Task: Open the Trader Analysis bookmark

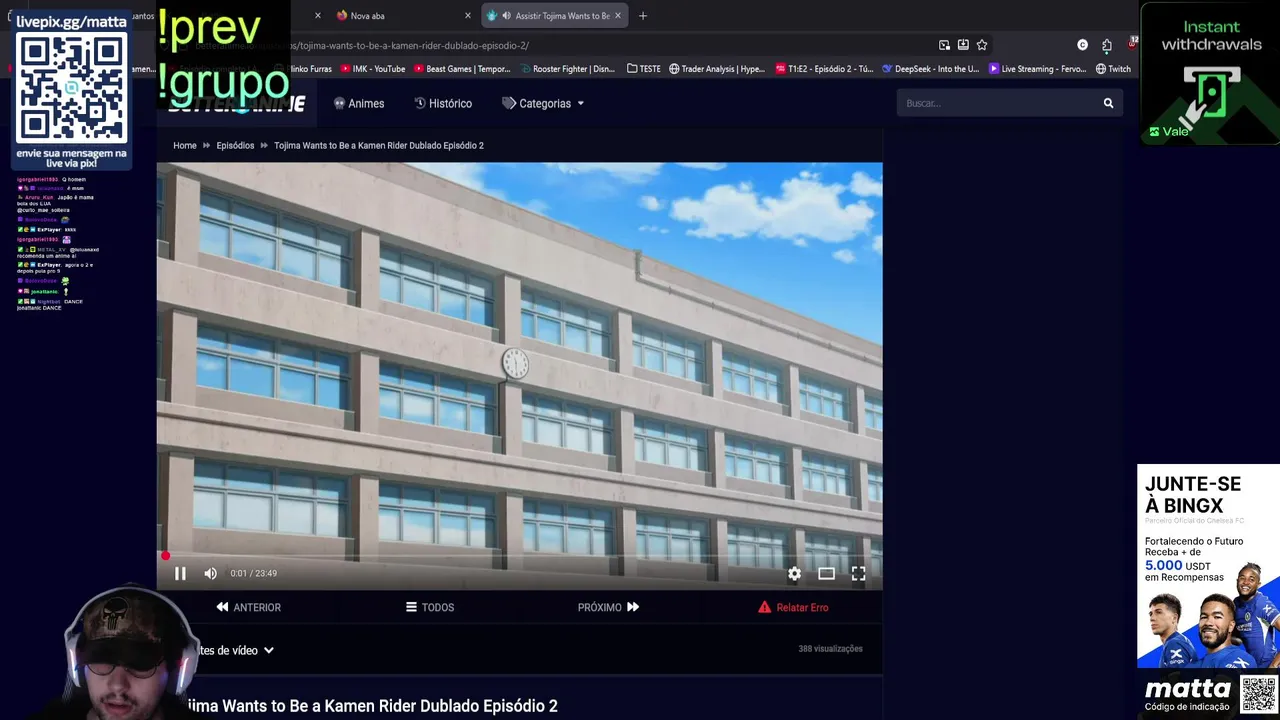Action: tap(717, 69)
